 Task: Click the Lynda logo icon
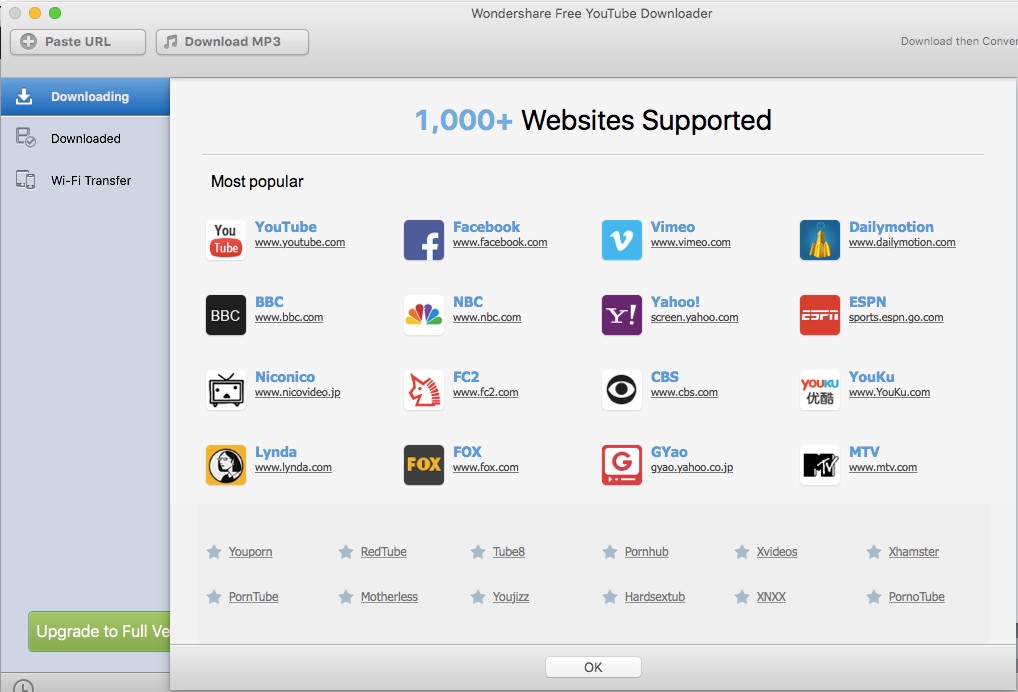tap(226, 465)
